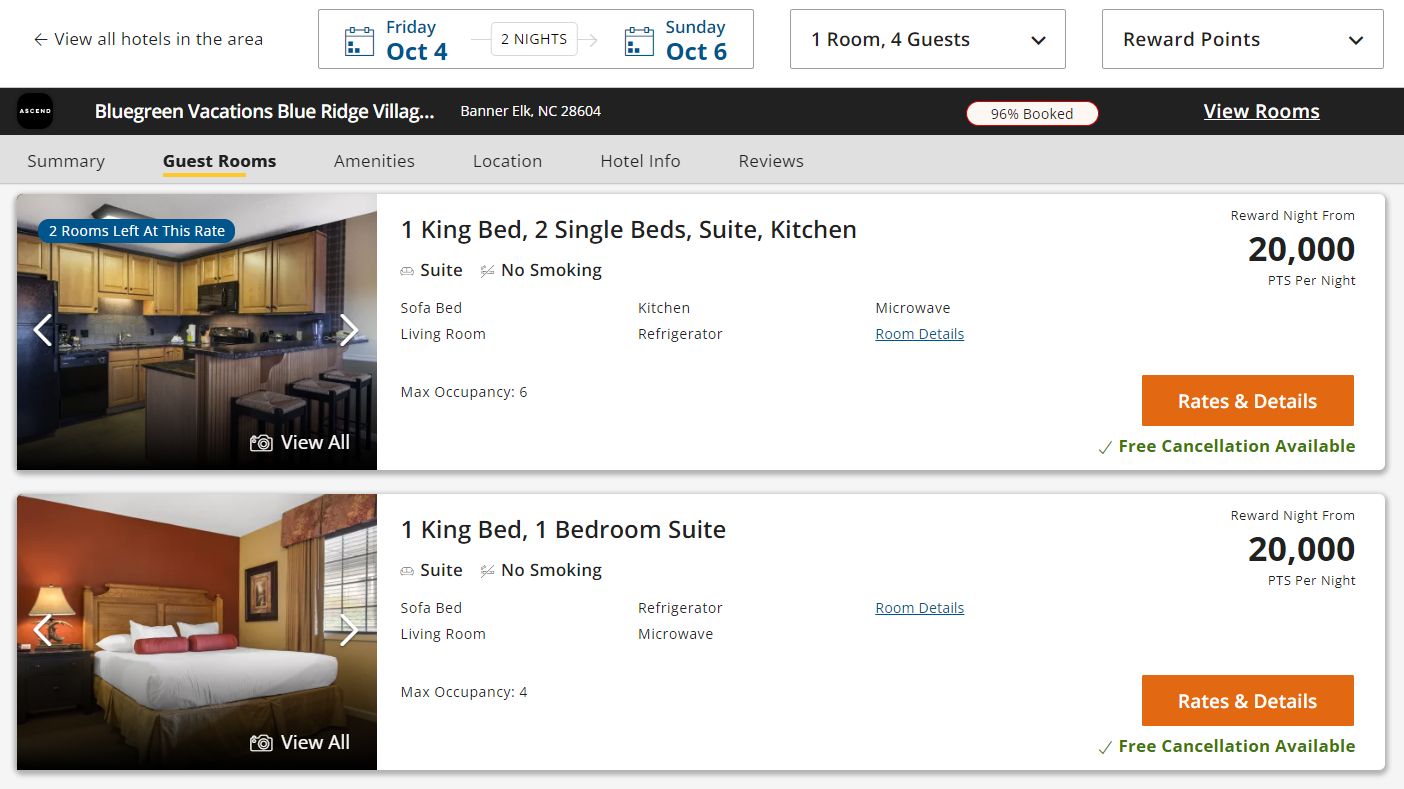Click the 96% Booked indicator

pyautogui.click(x=1032, y=113)
